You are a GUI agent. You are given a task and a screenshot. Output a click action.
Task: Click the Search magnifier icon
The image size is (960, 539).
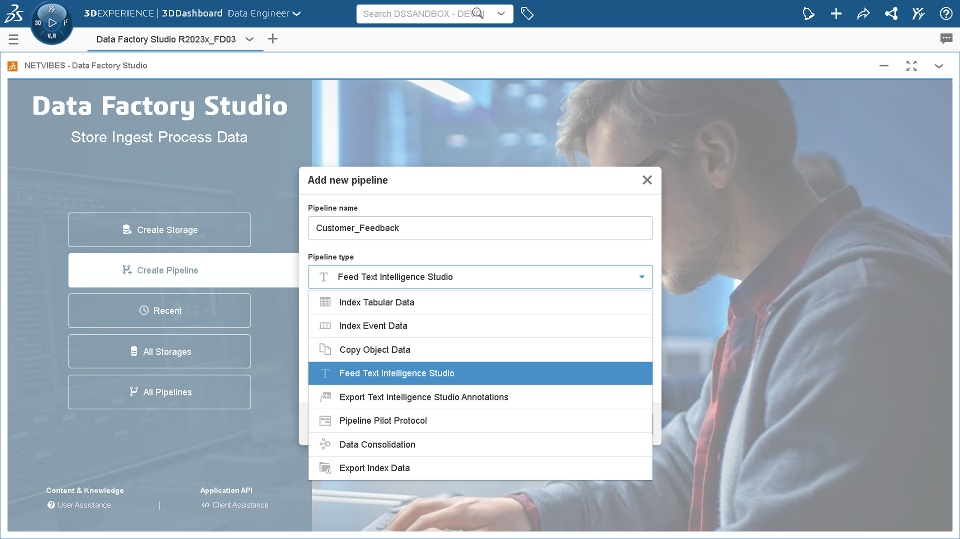(479, 13)
